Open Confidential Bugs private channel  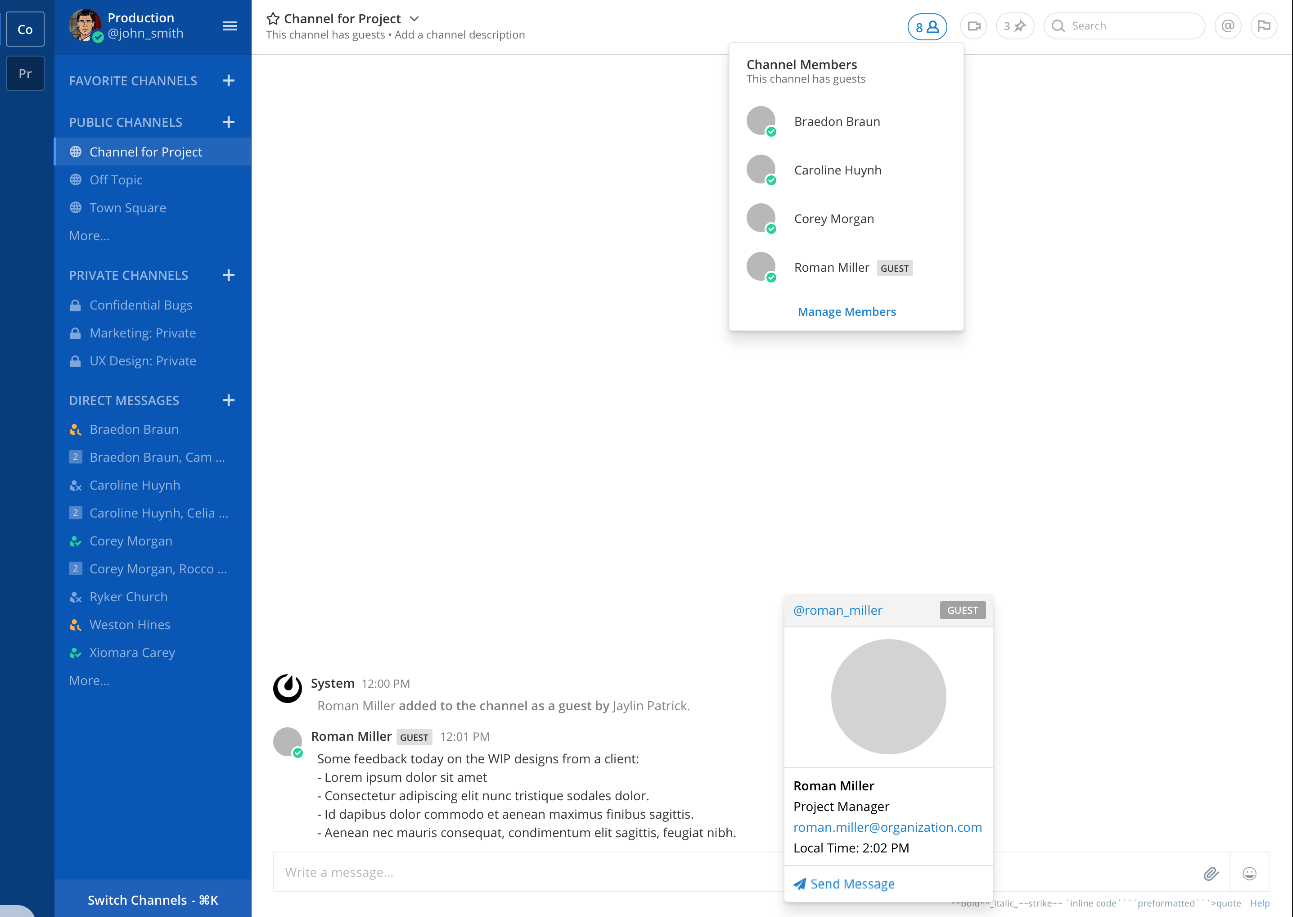coord(140,305)
